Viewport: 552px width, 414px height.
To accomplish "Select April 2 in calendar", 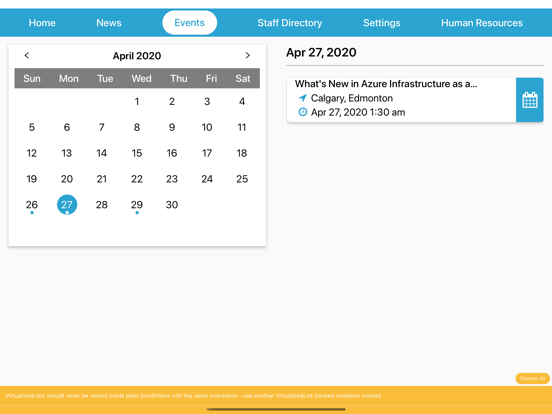I will pos(172,102).
